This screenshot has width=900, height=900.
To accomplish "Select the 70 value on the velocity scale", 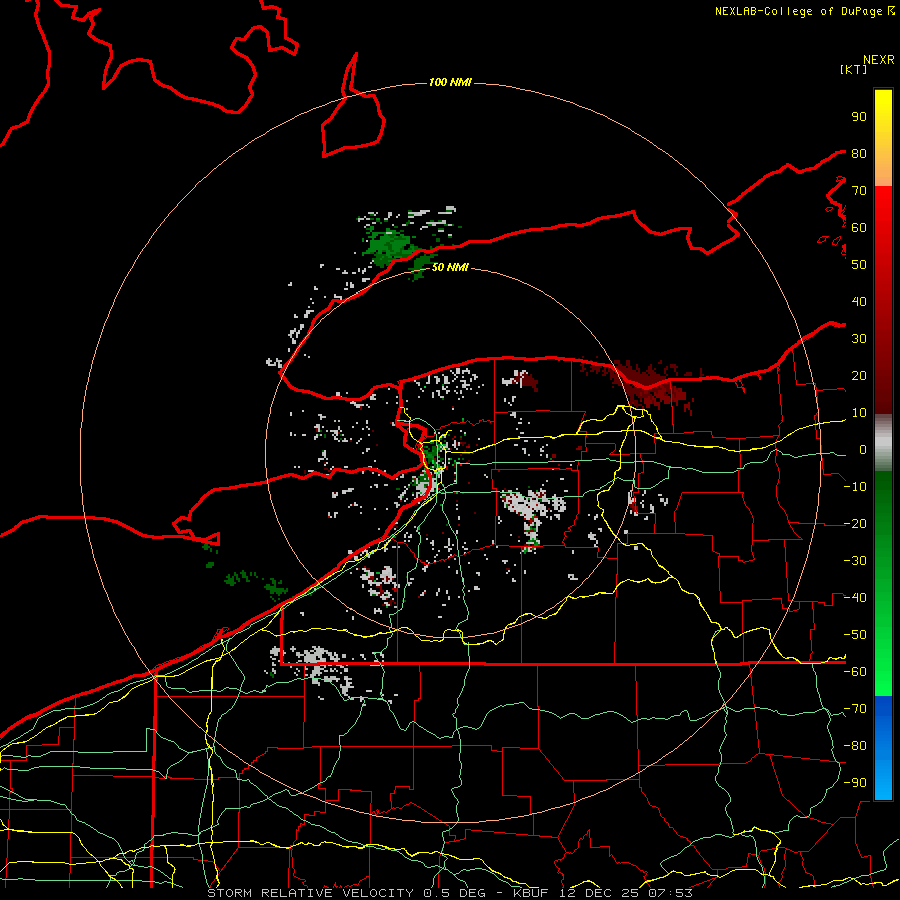I will 859,191.
